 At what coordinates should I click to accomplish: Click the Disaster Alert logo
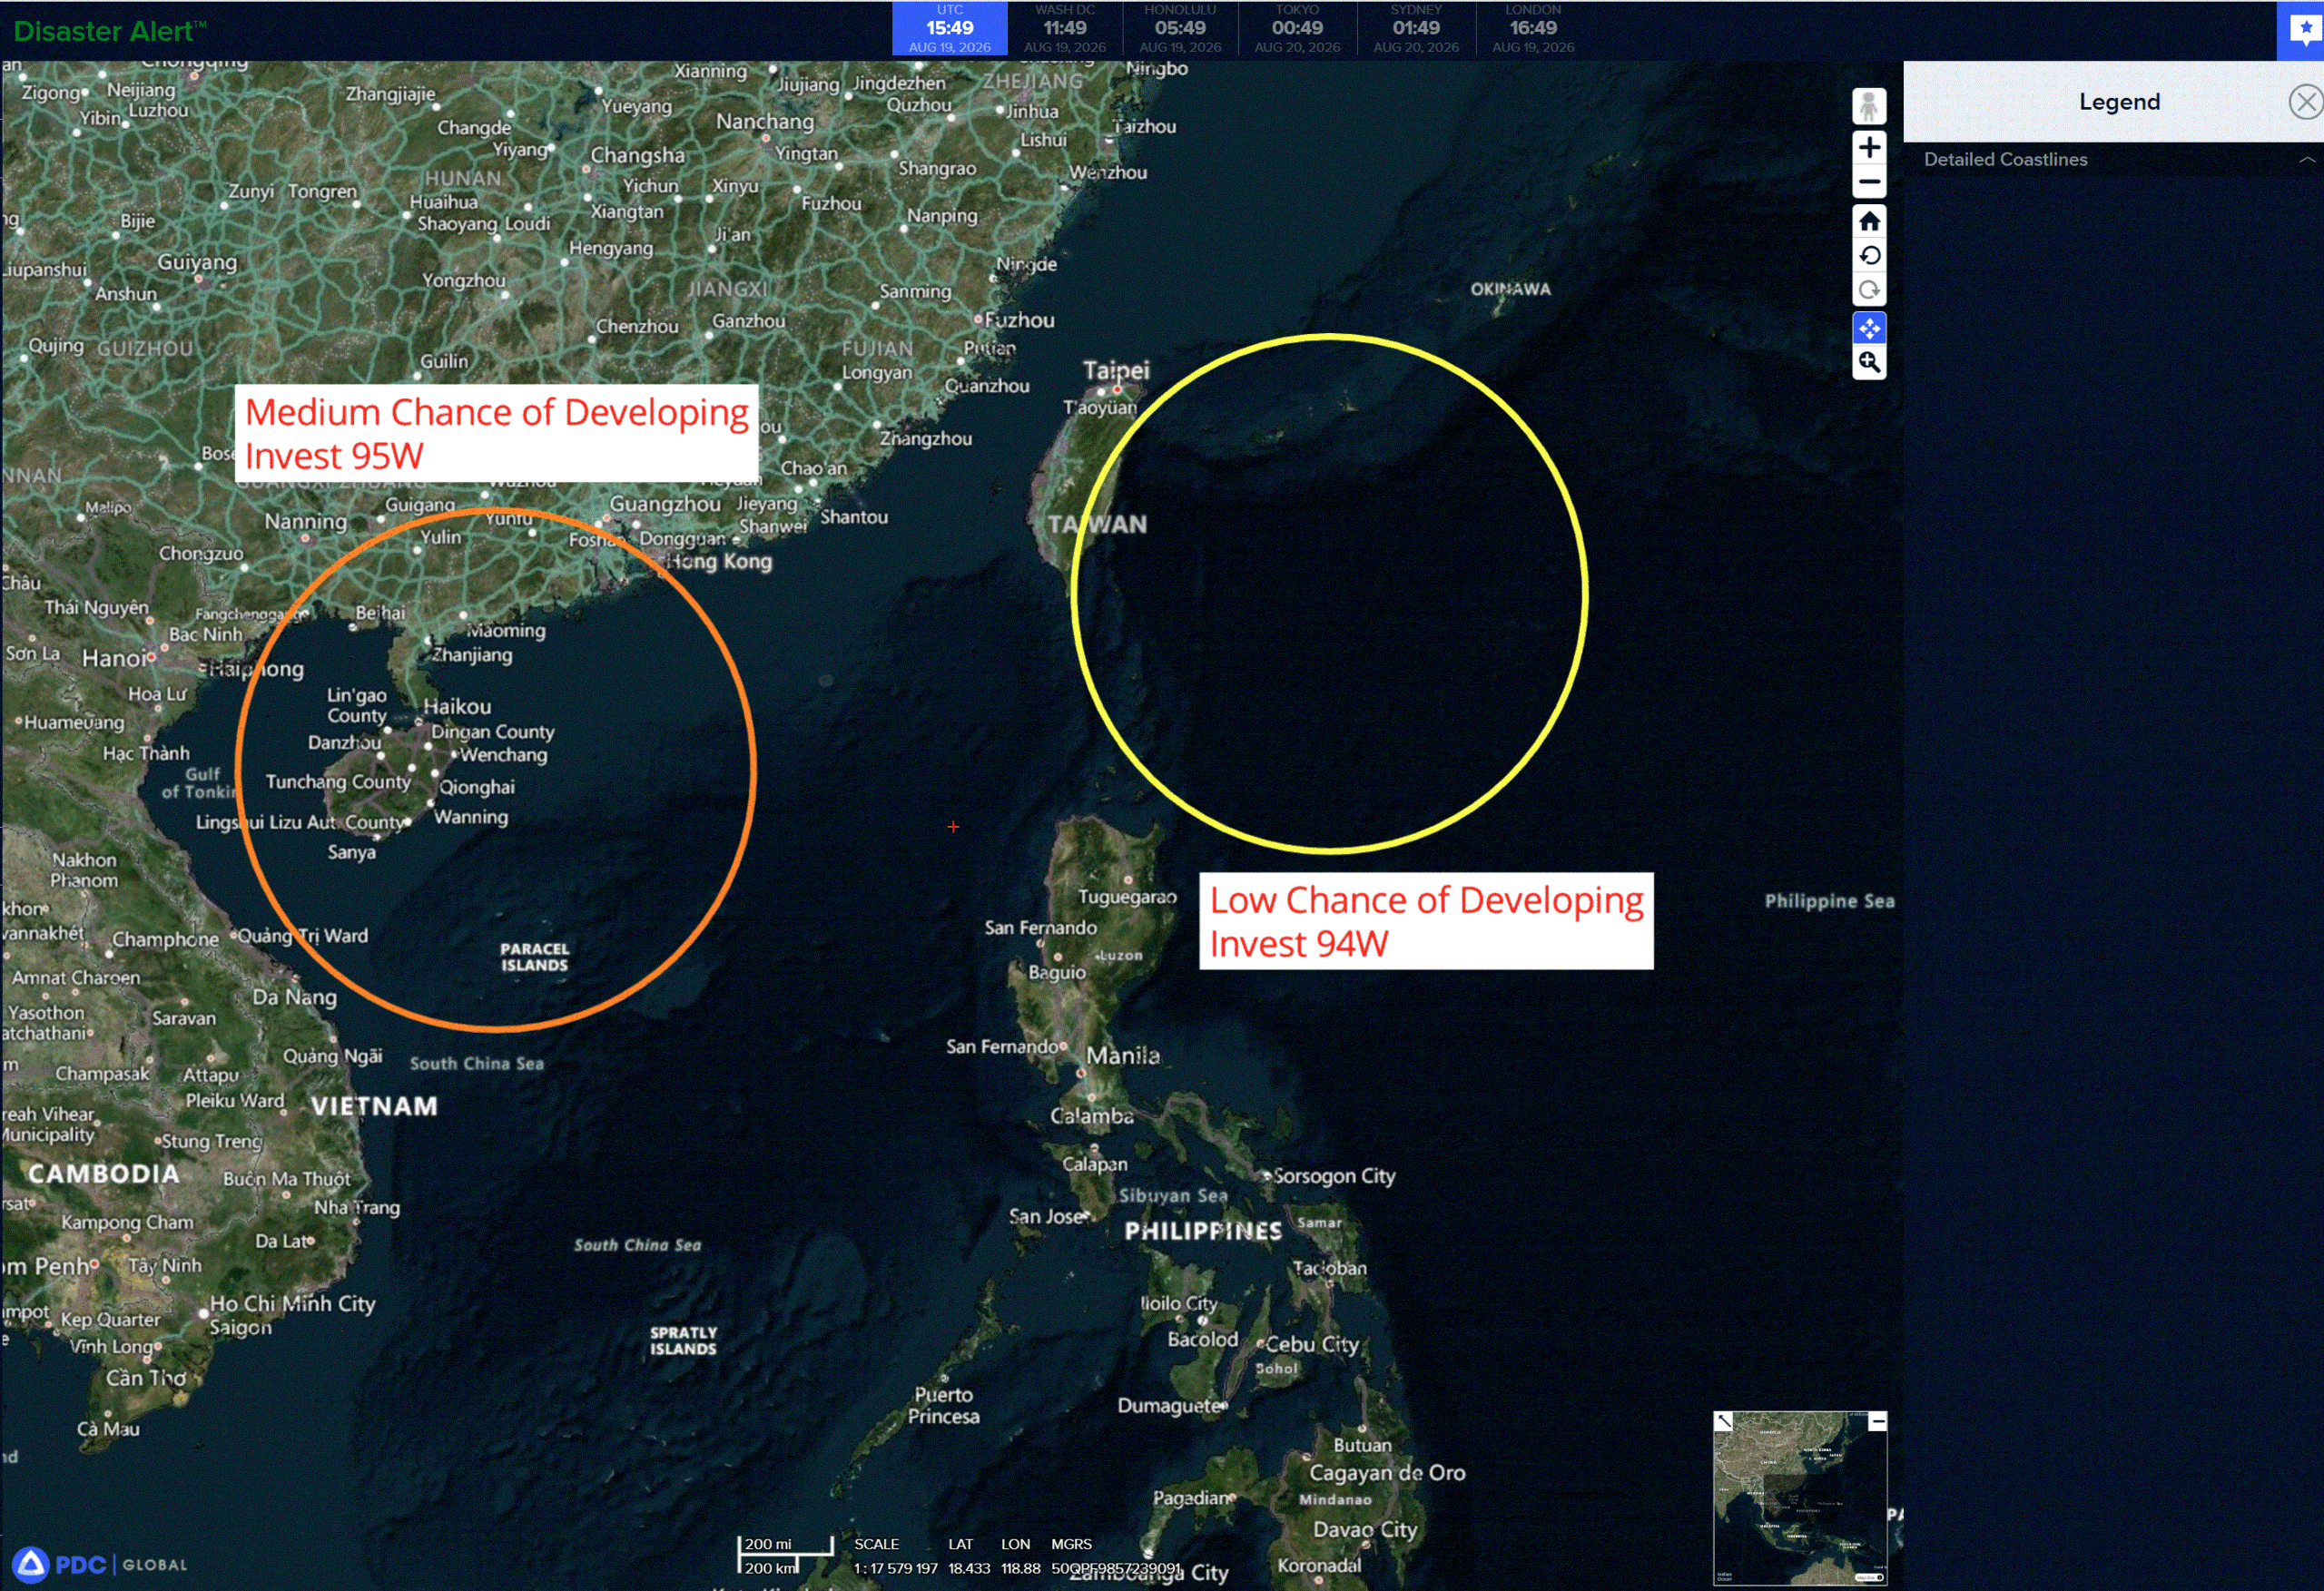(109, 31)
